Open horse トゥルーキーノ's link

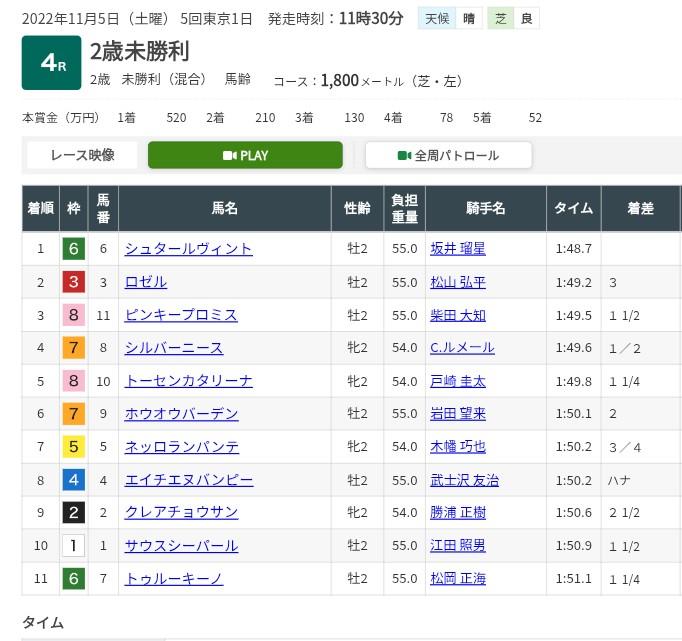coord(173,579)
